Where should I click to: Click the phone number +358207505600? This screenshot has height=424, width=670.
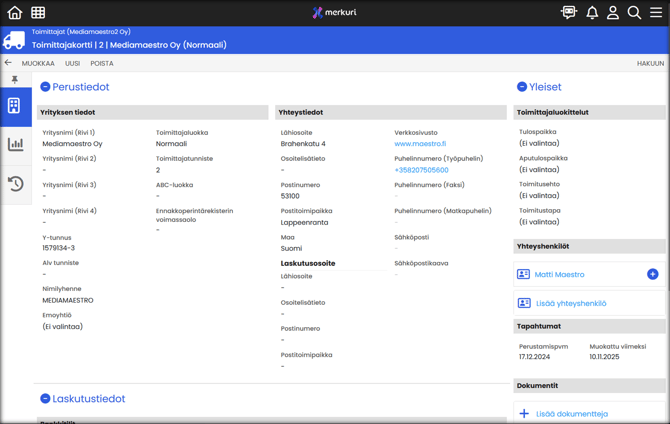click(x=421, y=170)
